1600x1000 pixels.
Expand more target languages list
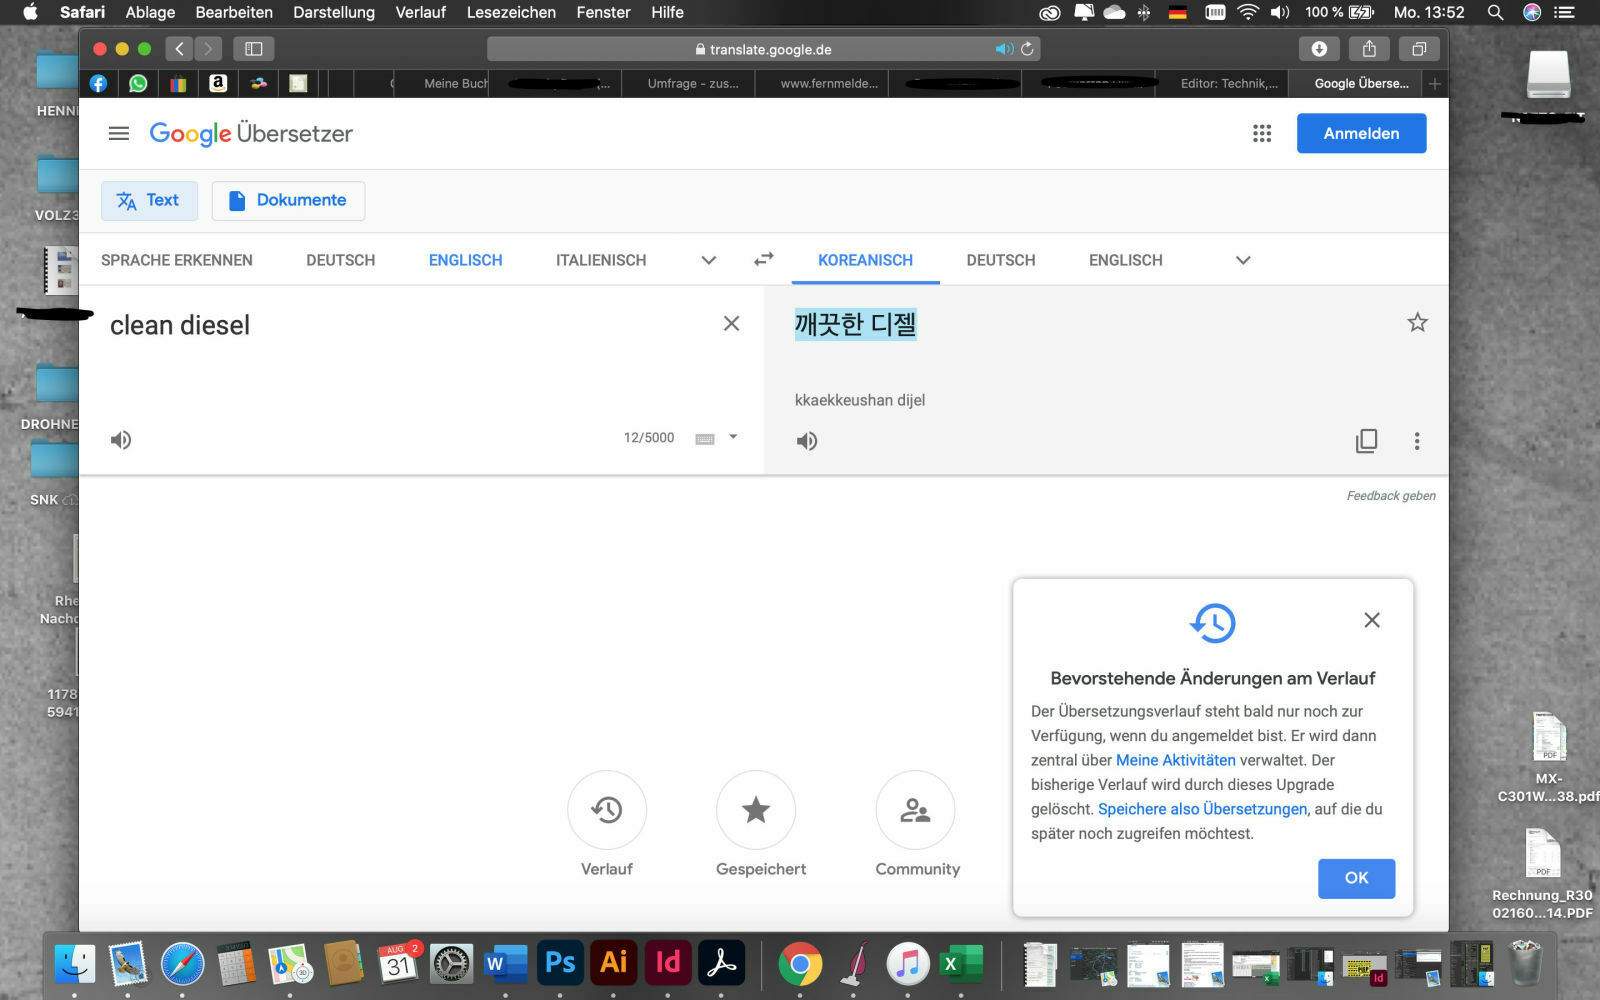(x=1243, y=260)
